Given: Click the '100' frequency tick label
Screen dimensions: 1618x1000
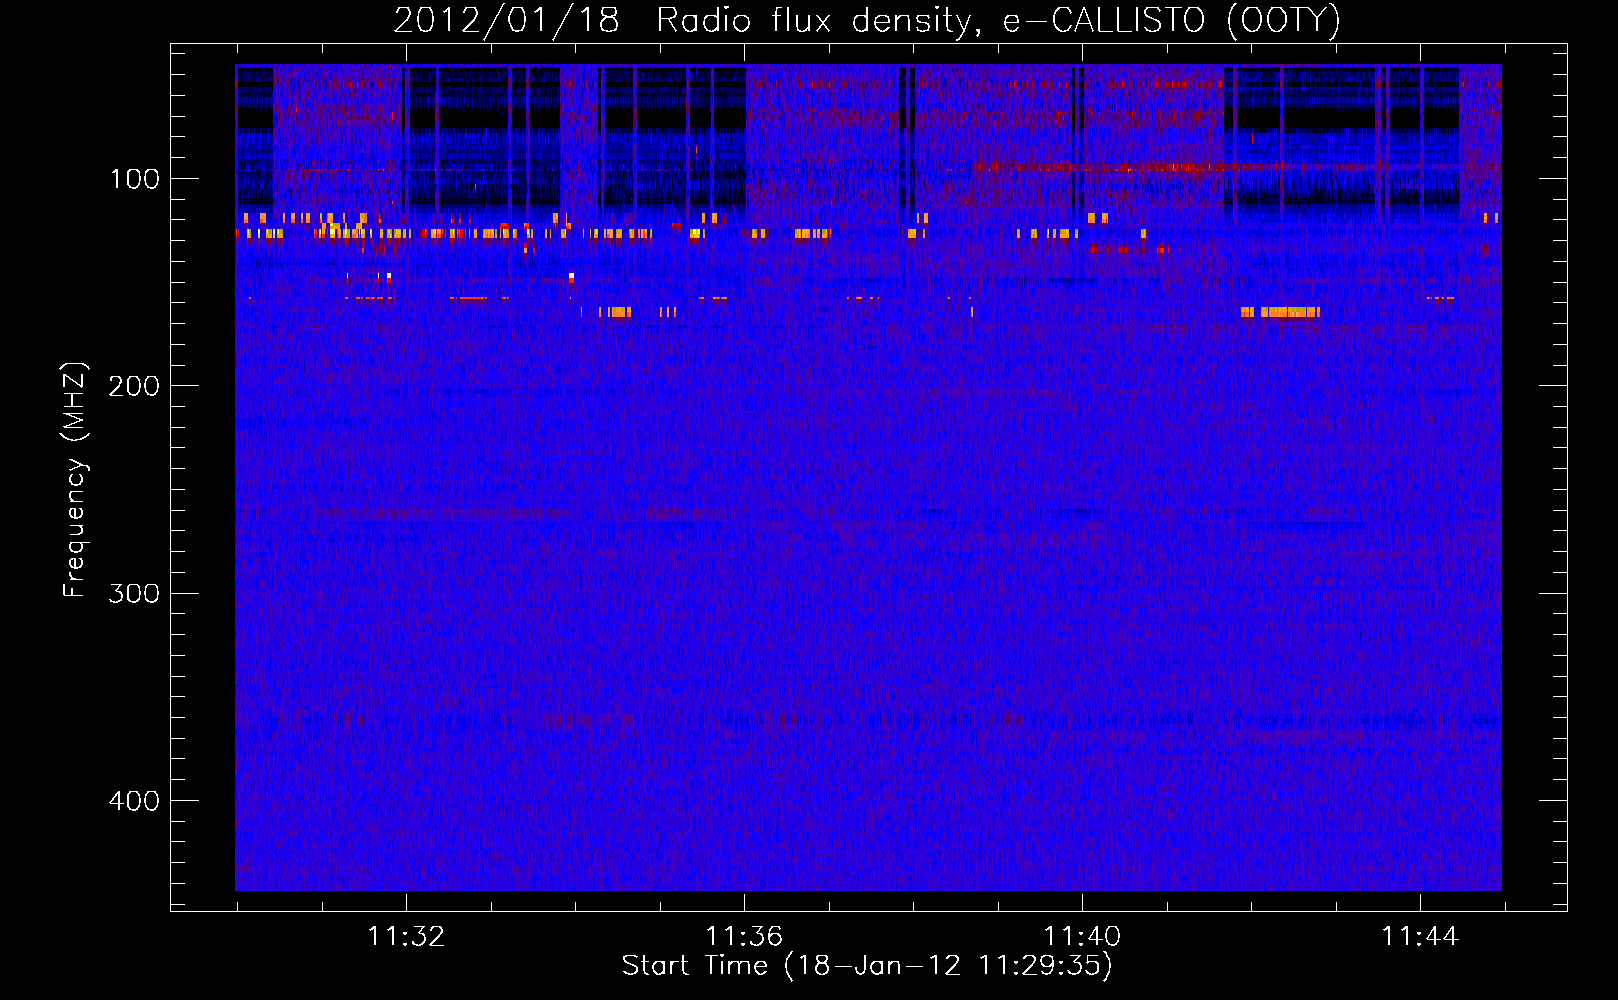Looking at the screenshot, I should [x=135, y=179].
